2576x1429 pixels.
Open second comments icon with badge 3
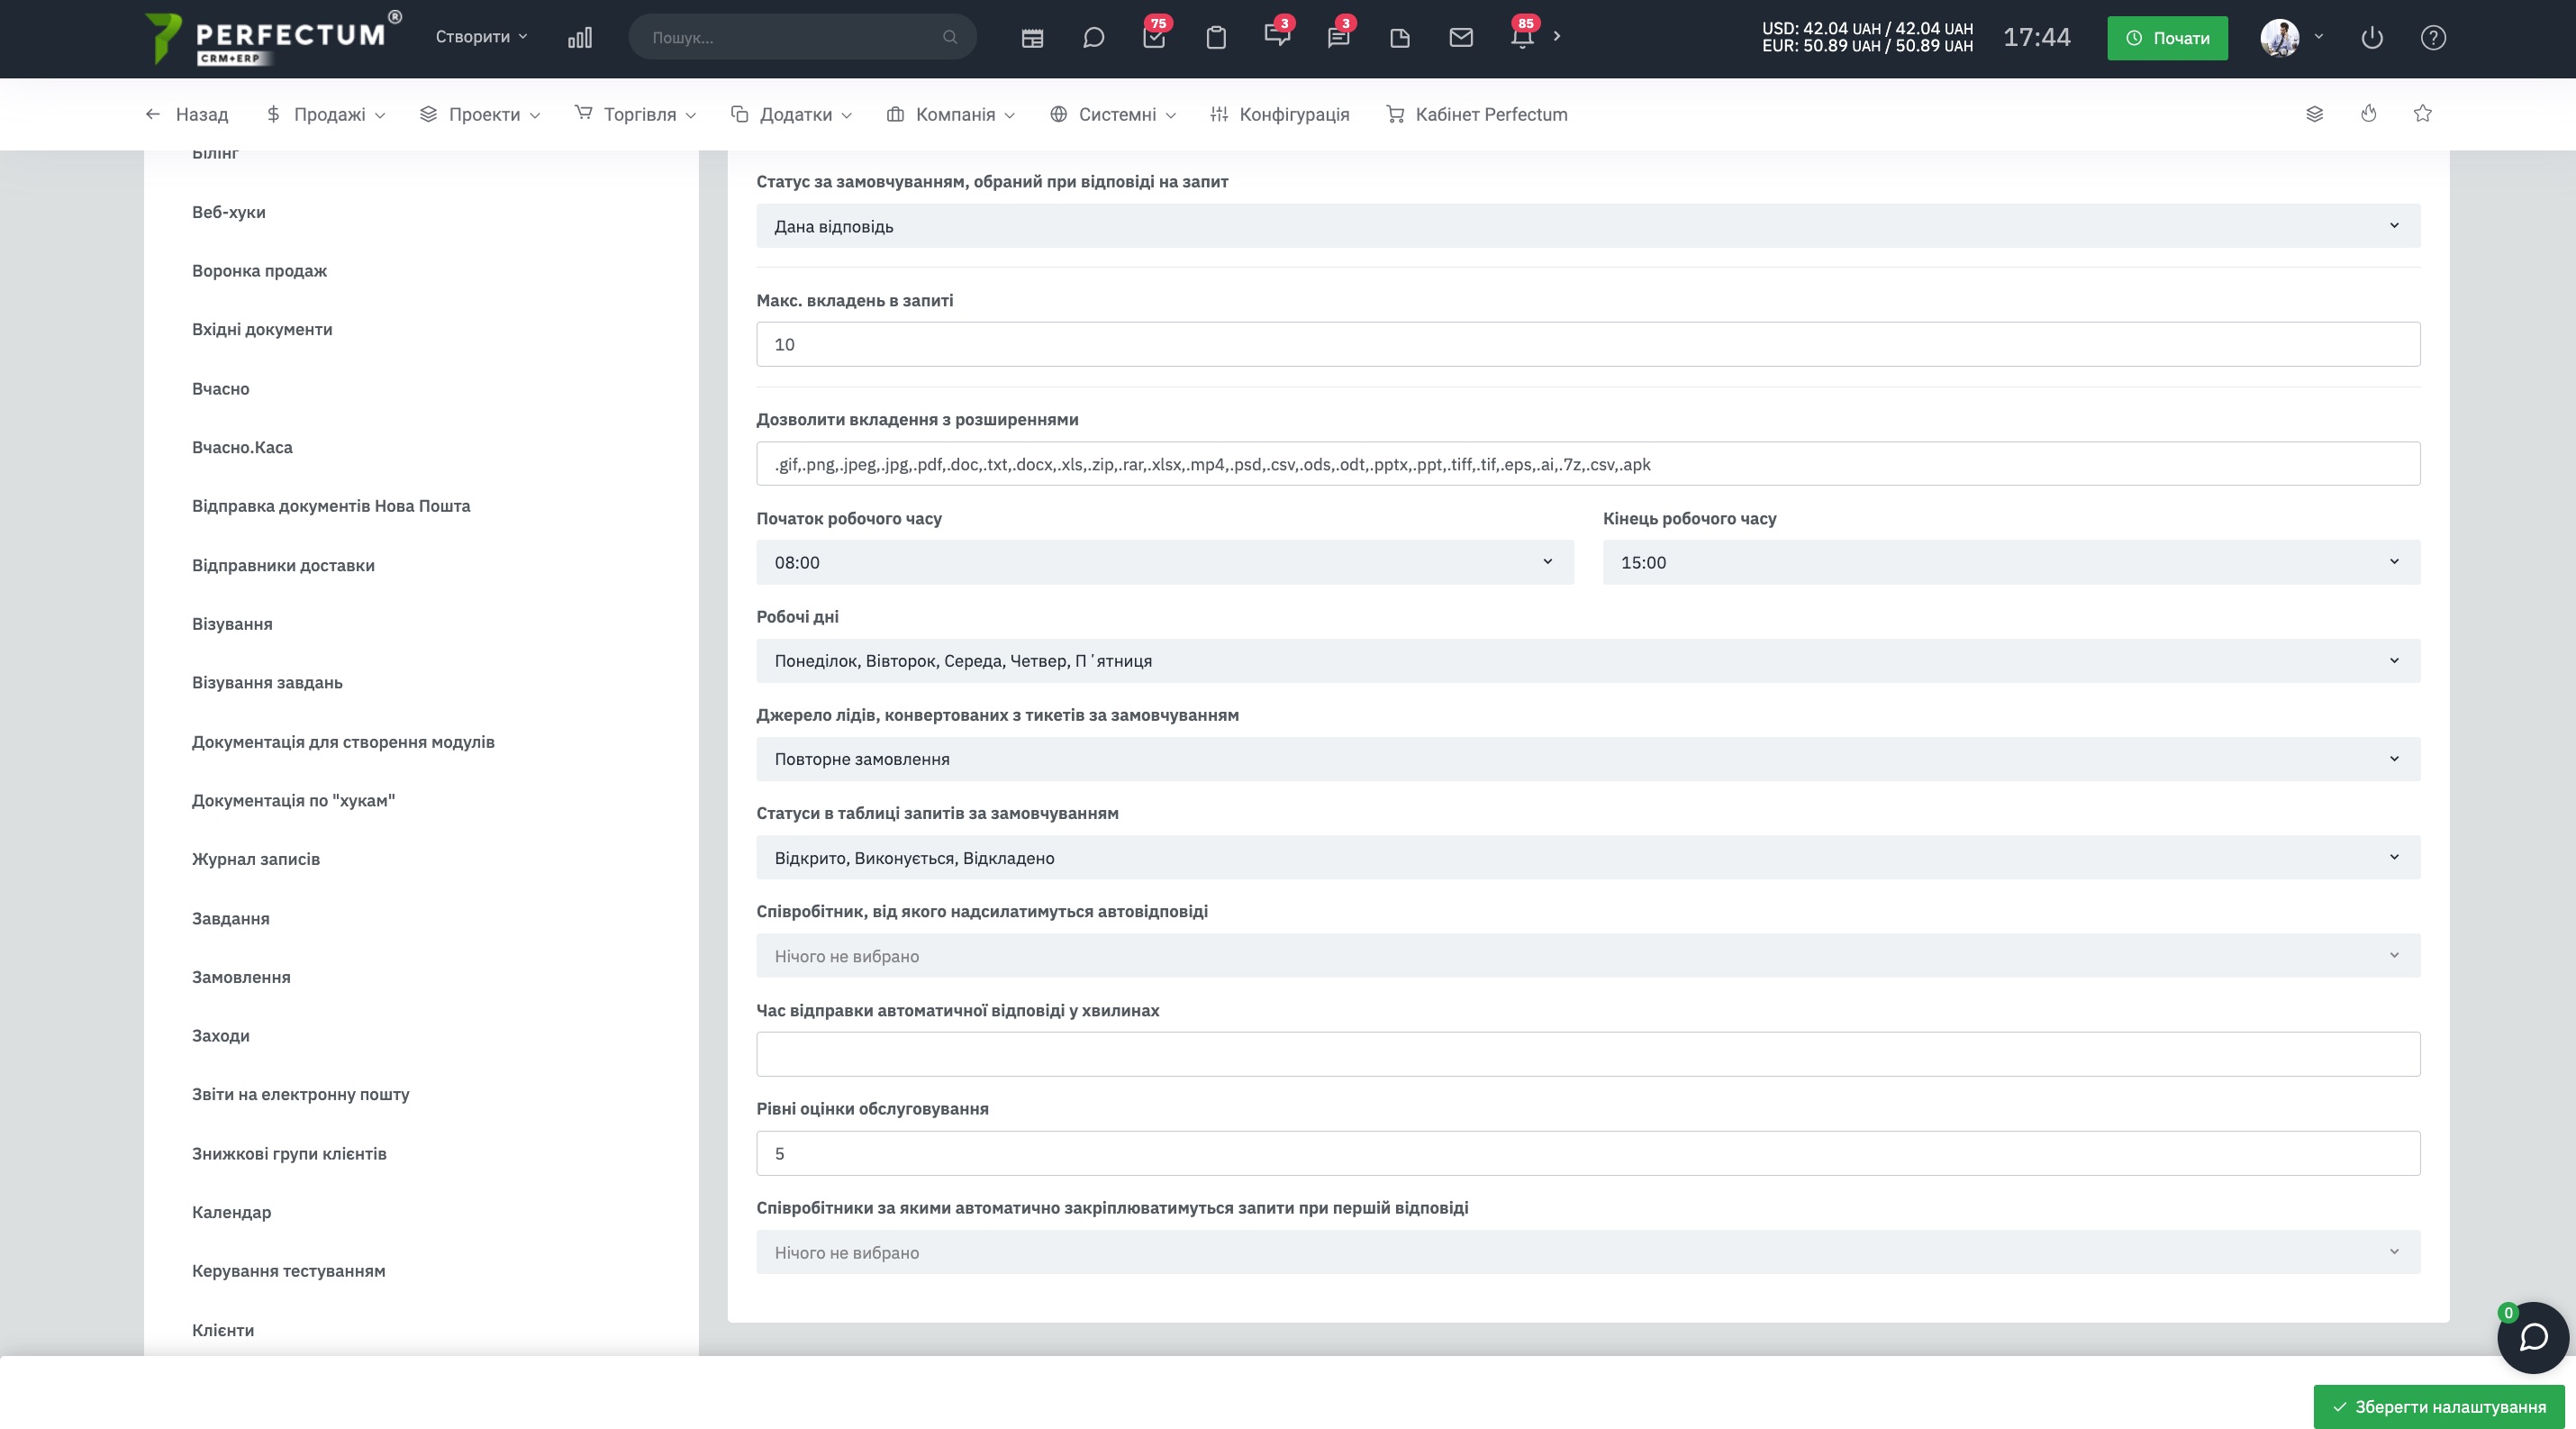click(x=1338, y=37)
